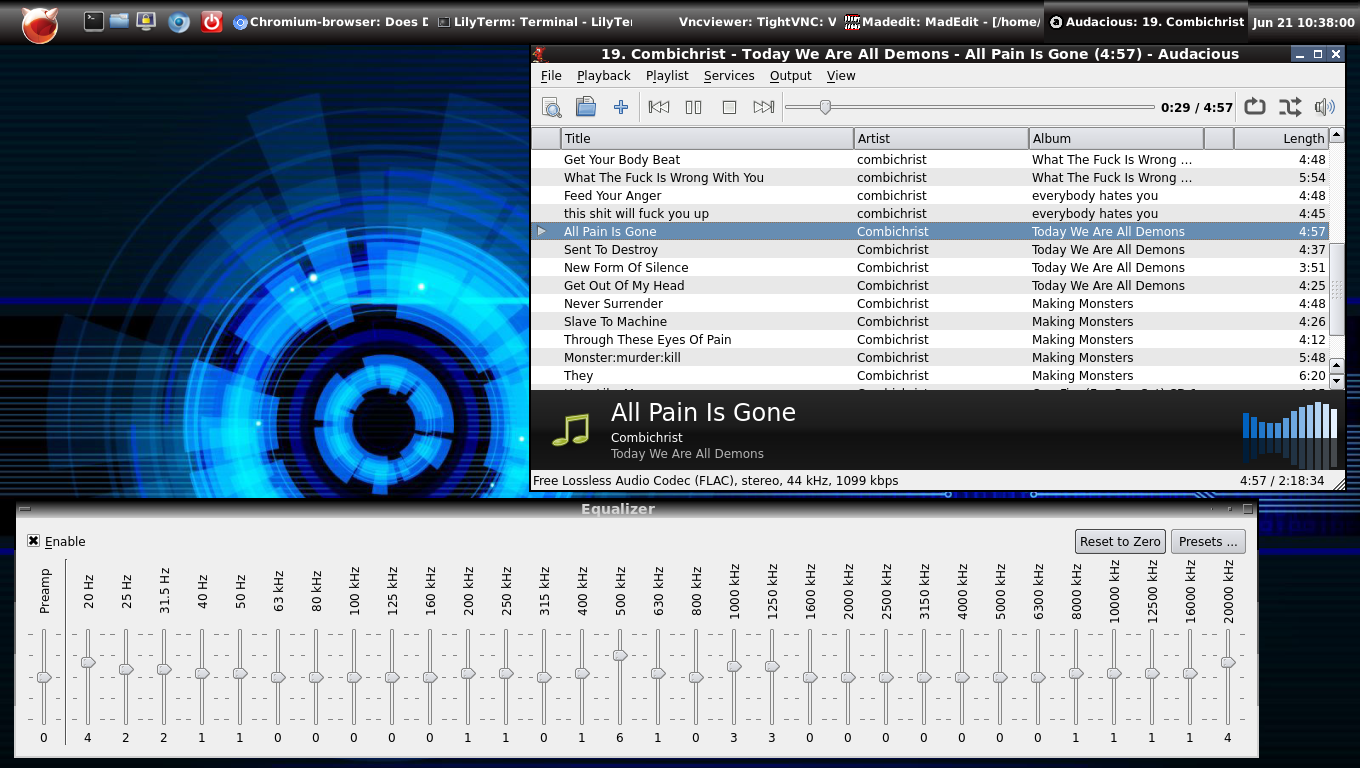The image size is (1360, 768).
Task: Open the Playlist menu
Action: pos(667,76)
